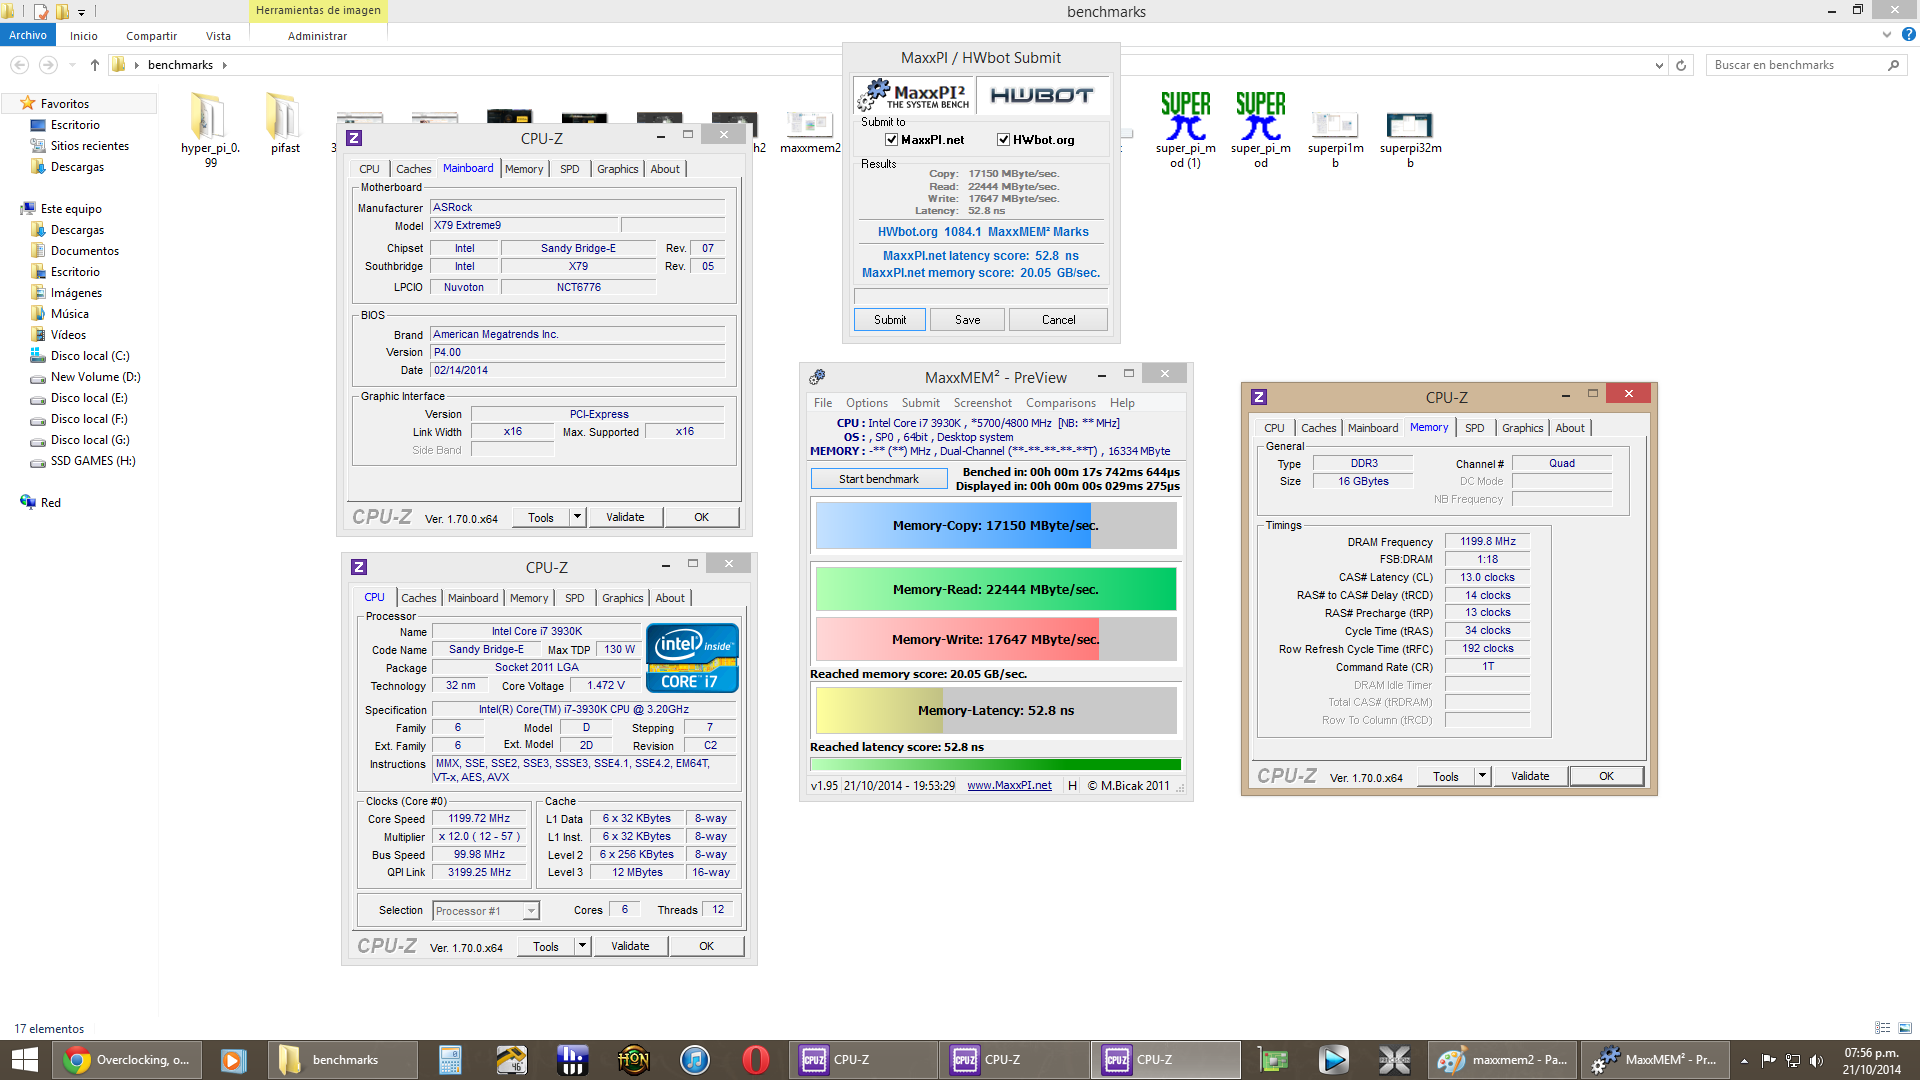Click the search magnifier icon in Explorer
The image size is (1920, 1080).
[1893, 65]
